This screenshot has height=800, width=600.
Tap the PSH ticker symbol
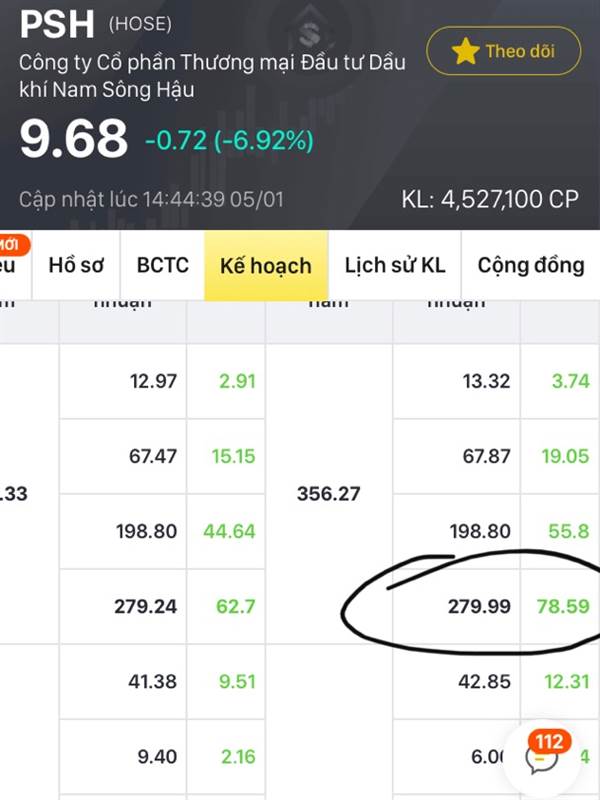pyautogui.click(x=57, y=24)
